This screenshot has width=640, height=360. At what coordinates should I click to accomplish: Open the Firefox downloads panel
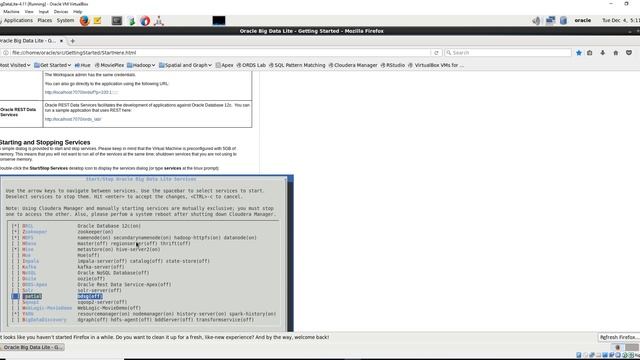(x=602, y=53)
